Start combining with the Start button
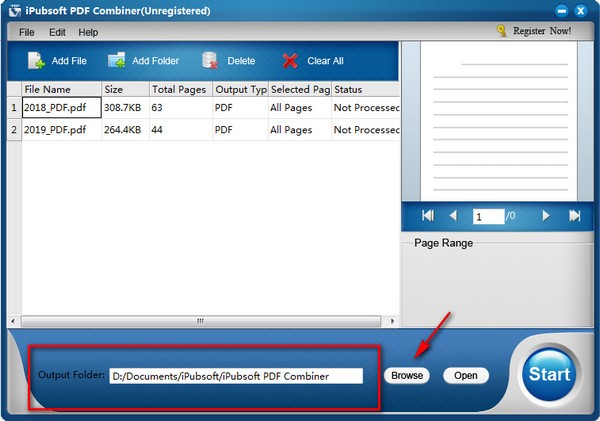This screenshot has height=421, width=600. tap(549, 374)
